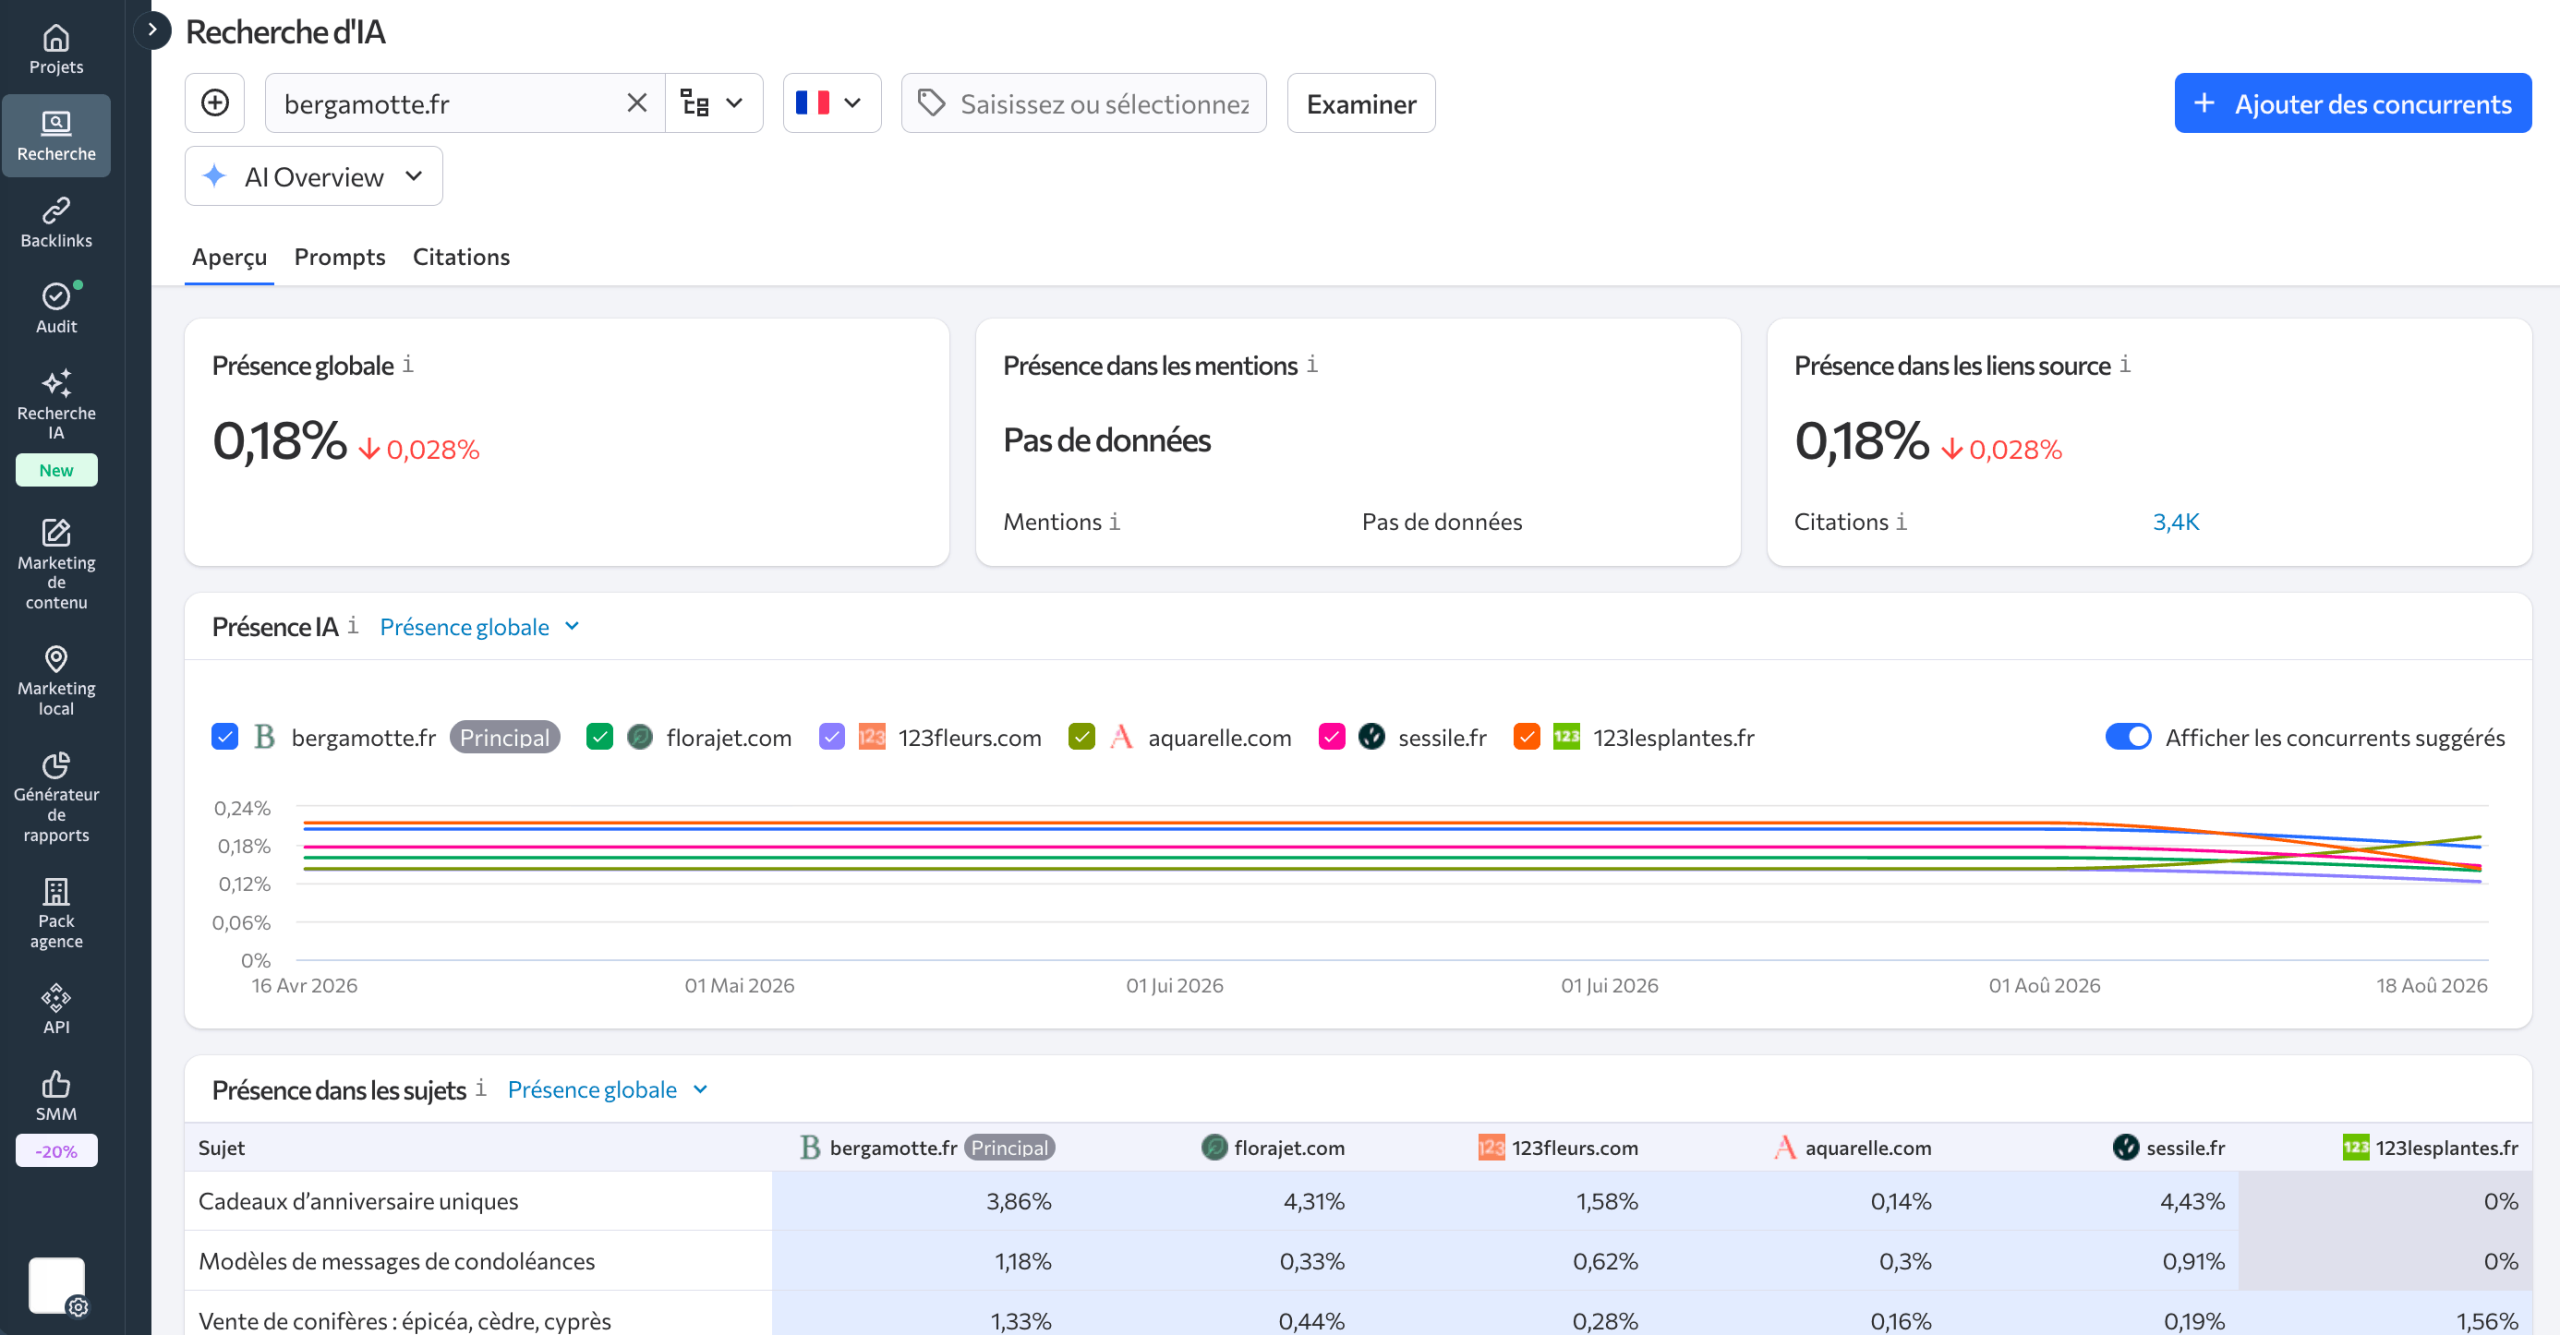Screen dimensions: 2560x1335
Task: Click the 123lesplantes.fr table column header
Action: 2430,1148
